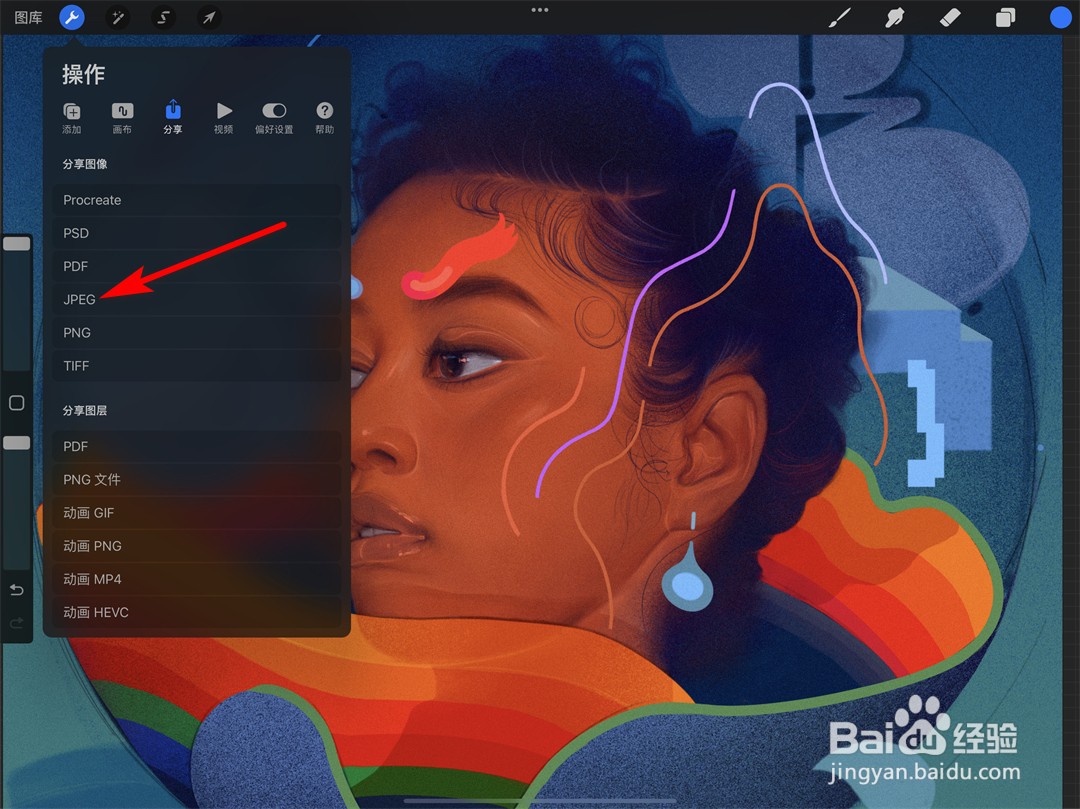This screenshot has width=1080, height=809.
Task: Tap the square modify button on sidebar
Action: pos(17,403)
